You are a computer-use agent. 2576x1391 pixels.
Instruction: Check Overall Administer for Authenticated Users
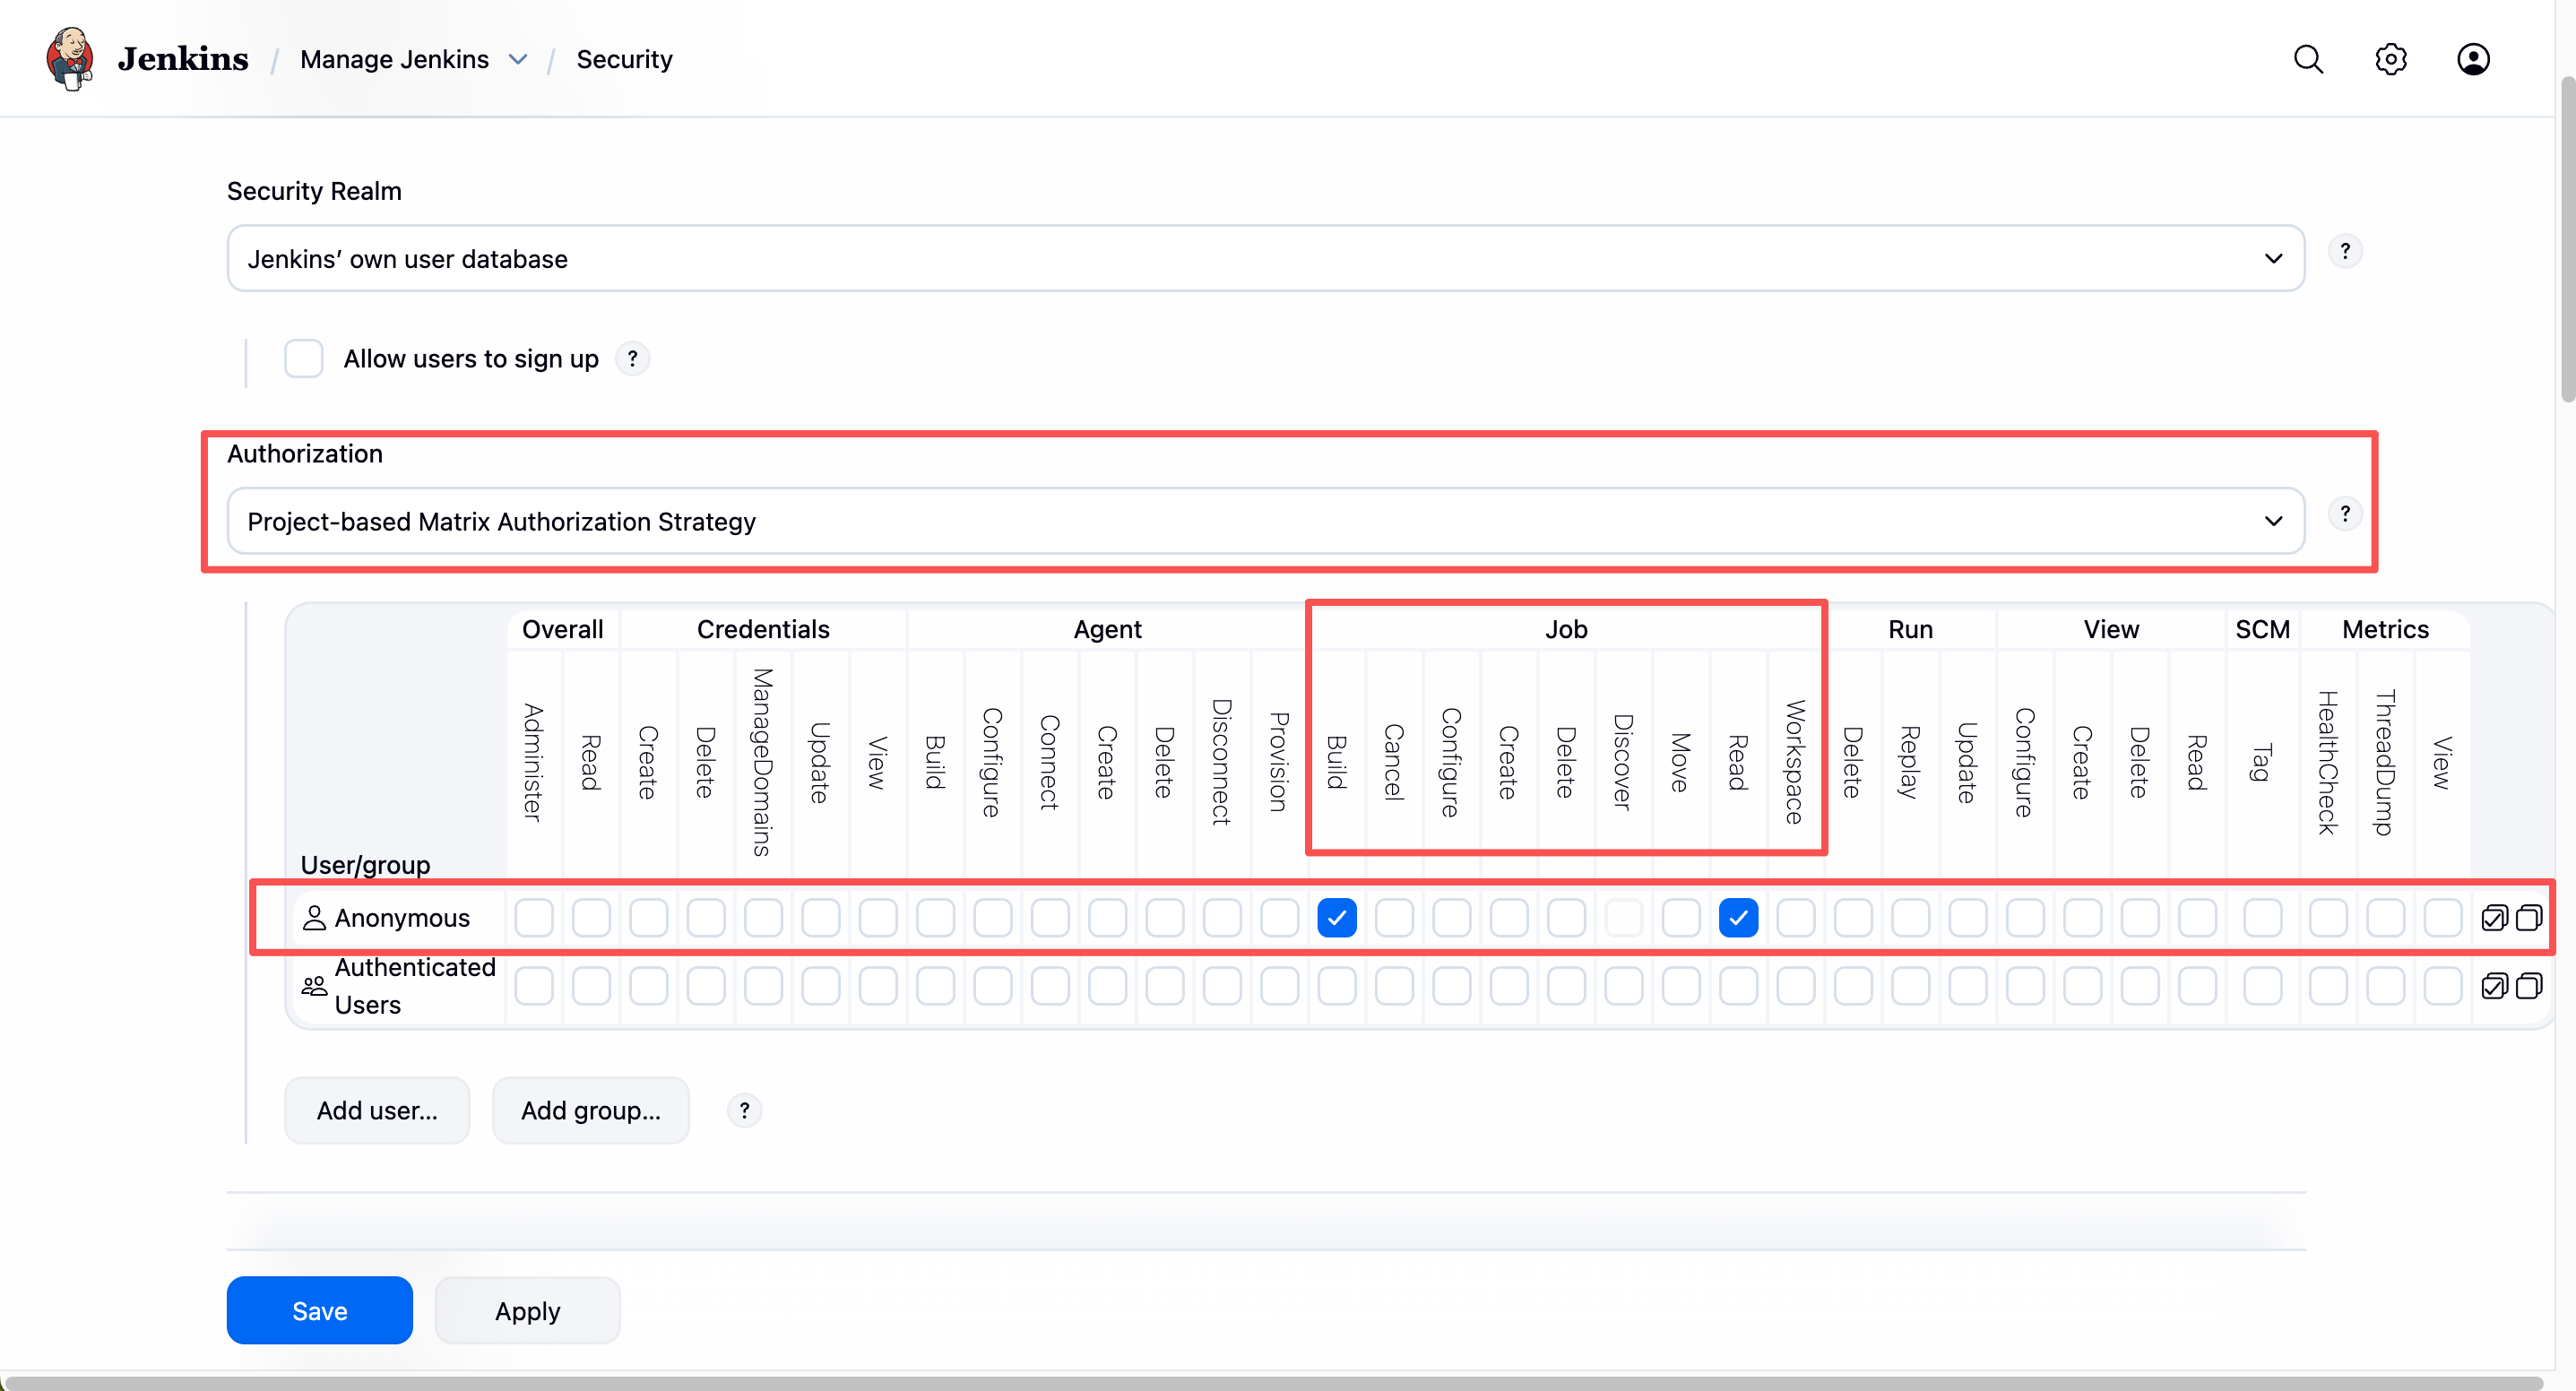(x=534, y=986)
